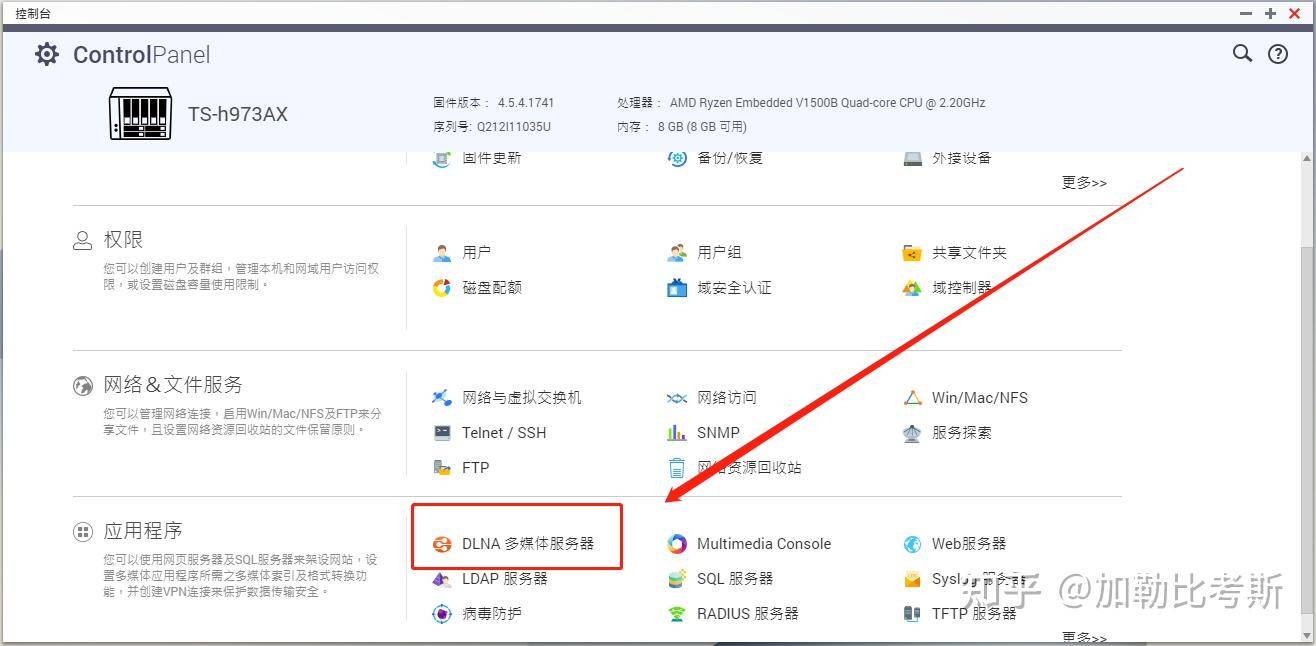This screenshot has width=1316, height=646.
Task: Click the 应用程序 section grid icon
Action: [83, 532]
